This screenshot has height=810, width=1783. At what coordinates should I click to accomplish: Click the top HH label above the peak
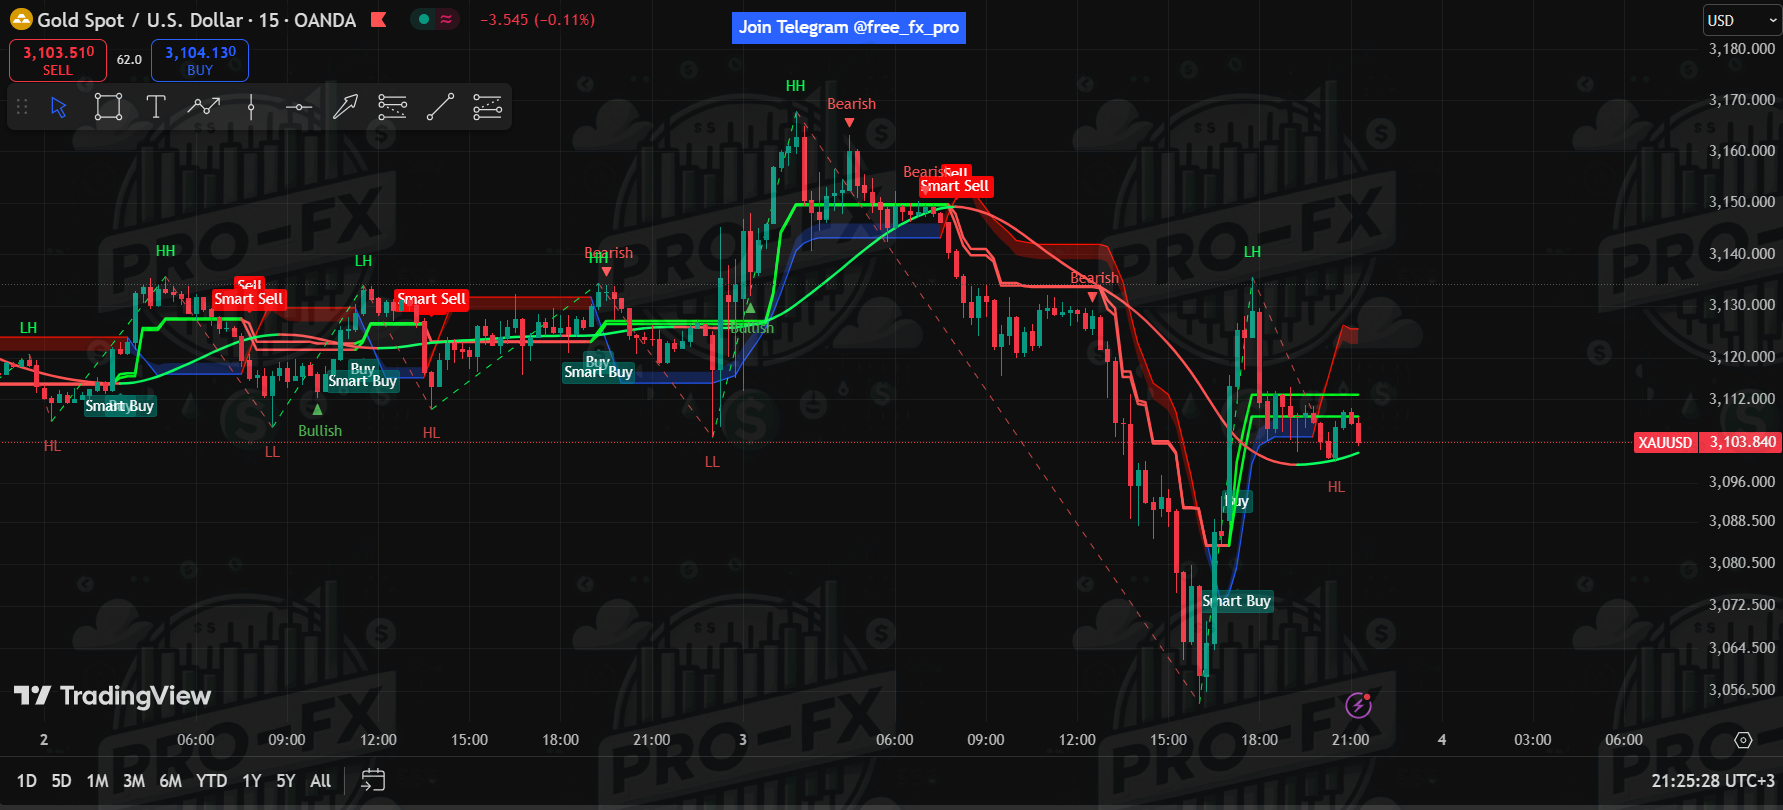pyautogui.click(x=795, y=86)
